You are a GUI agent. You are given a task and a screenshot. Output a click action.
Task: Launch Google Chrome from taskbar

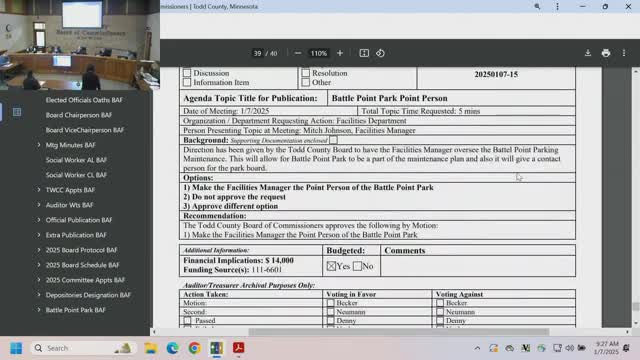[x=194, y=348]
